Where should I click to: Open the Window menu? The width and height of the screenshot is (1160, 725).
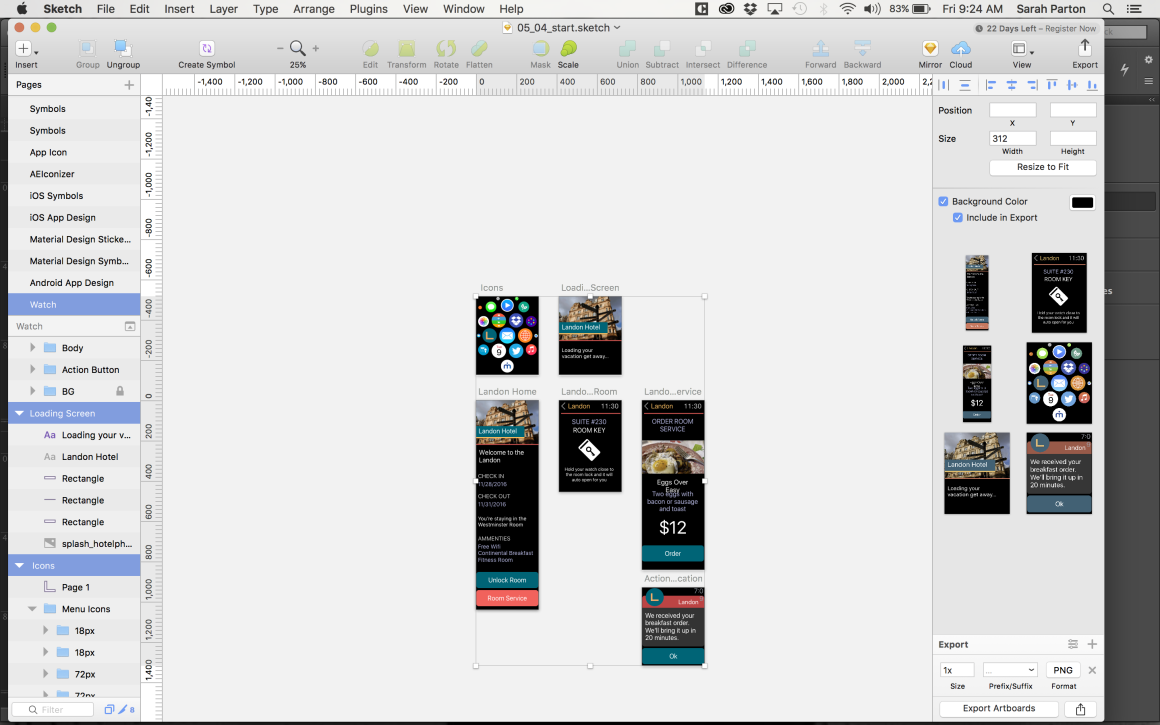click(464, 9)
